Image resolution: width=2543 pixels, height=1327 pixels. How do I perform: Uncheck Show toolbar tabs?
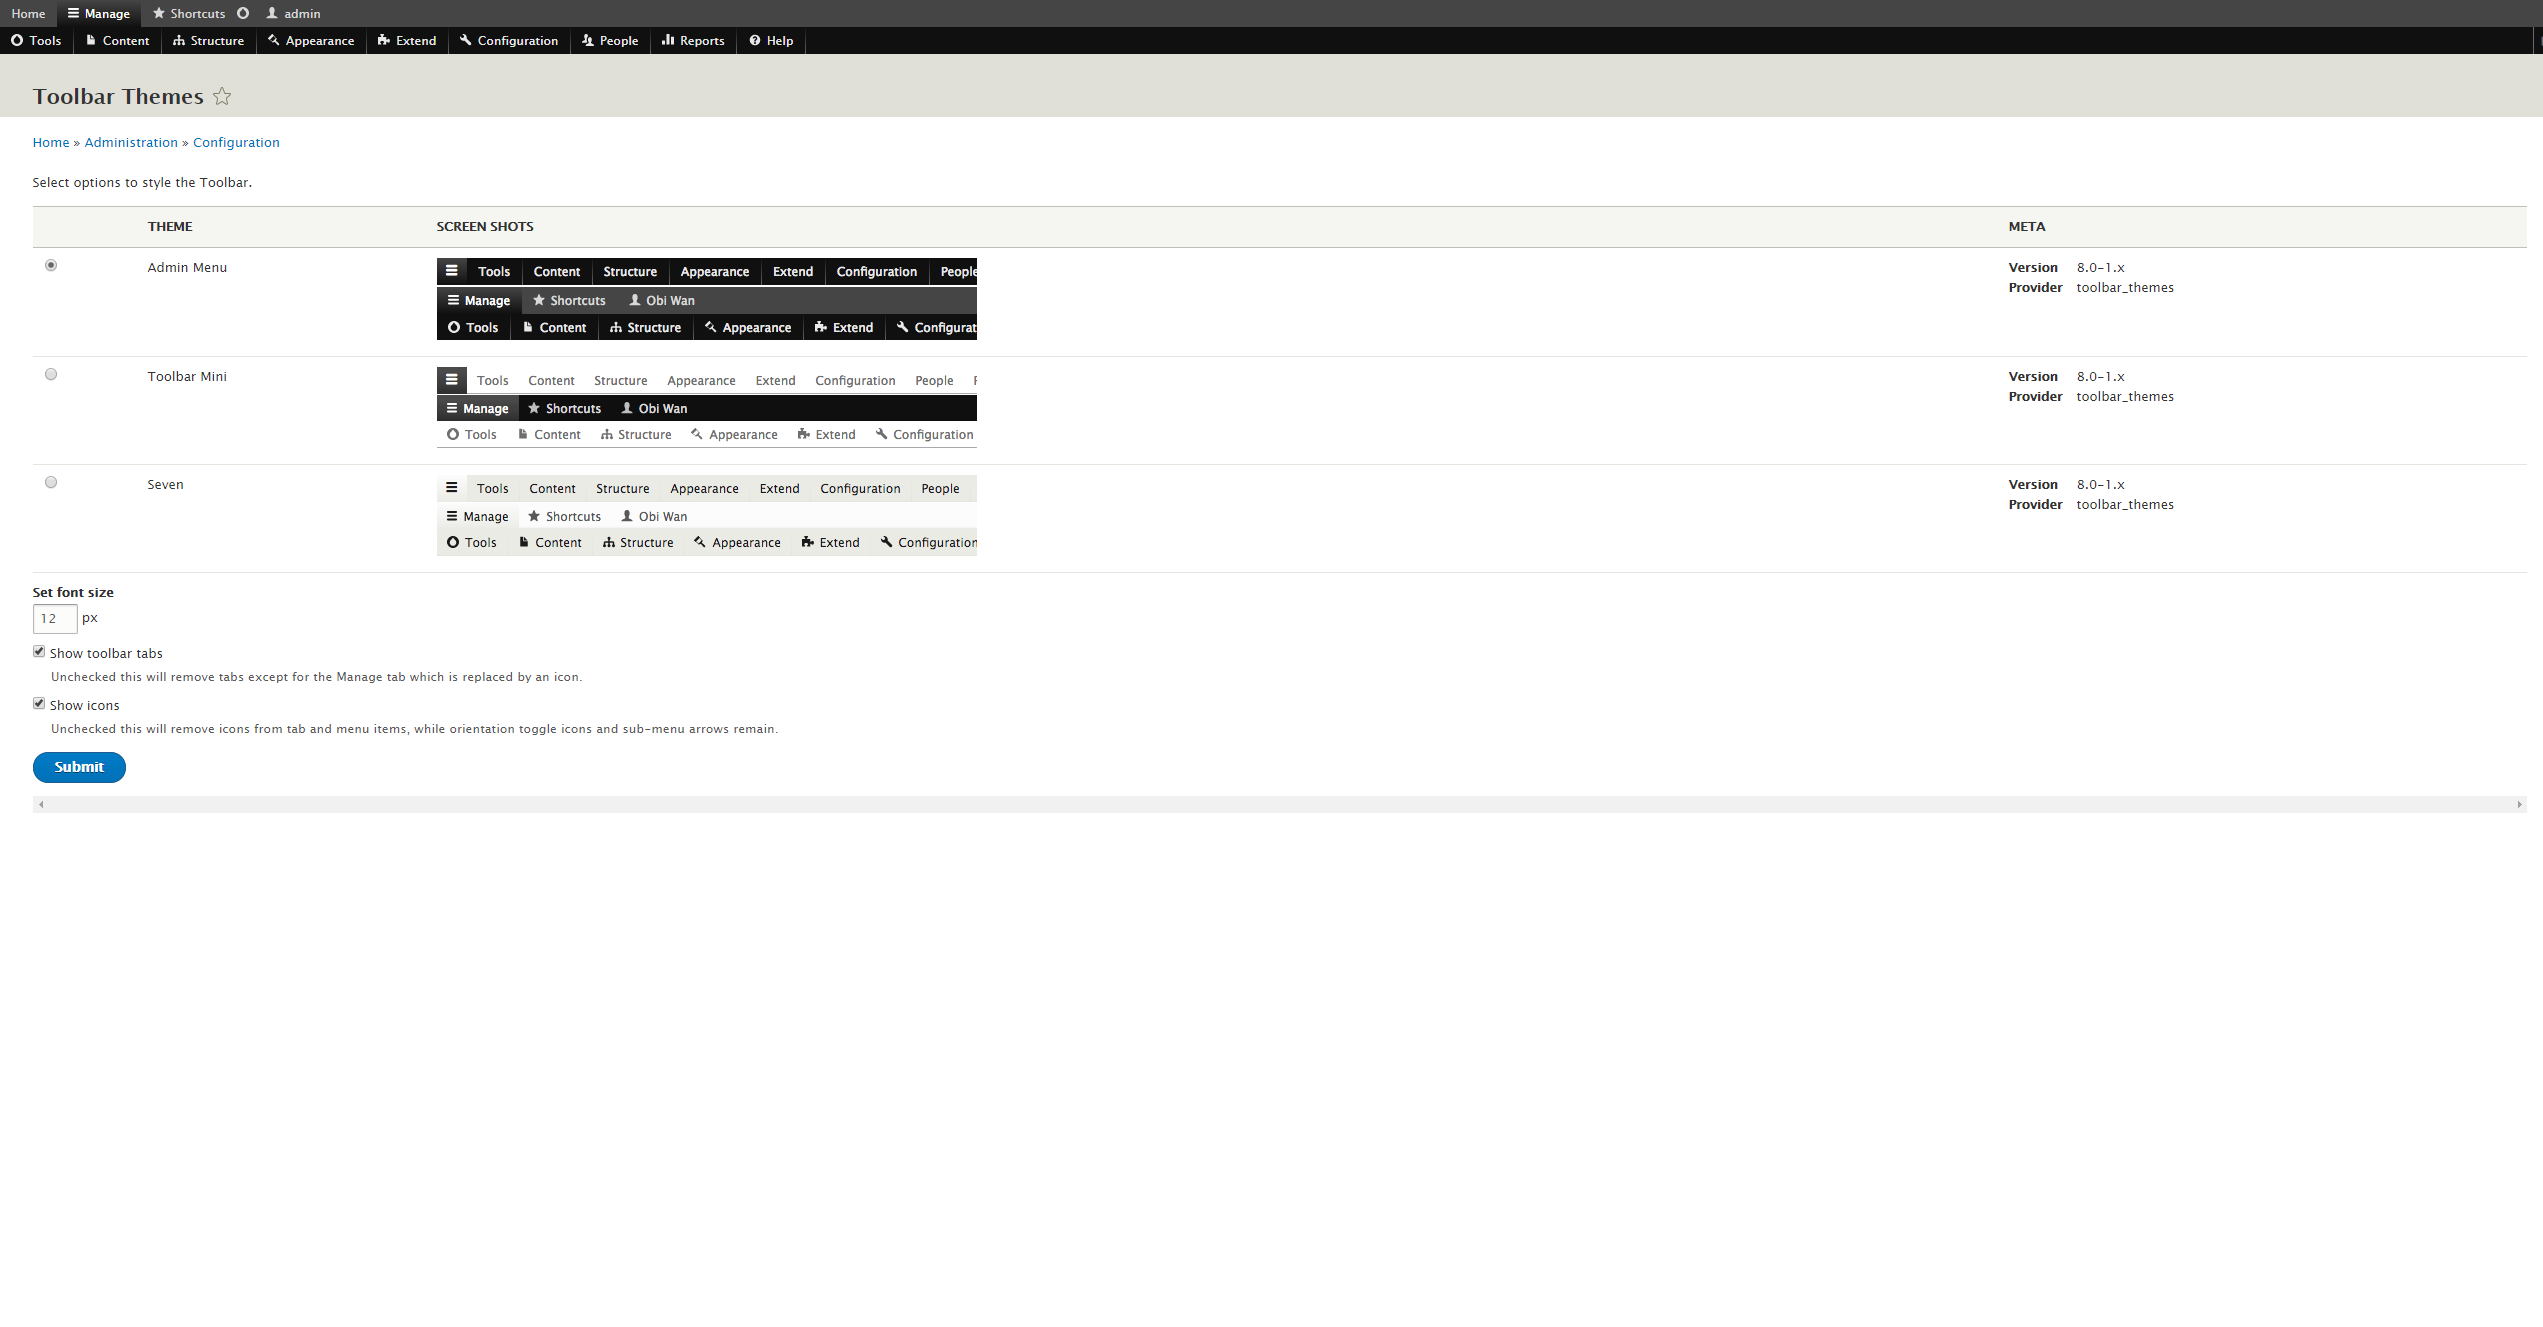[x=39, y=652]
